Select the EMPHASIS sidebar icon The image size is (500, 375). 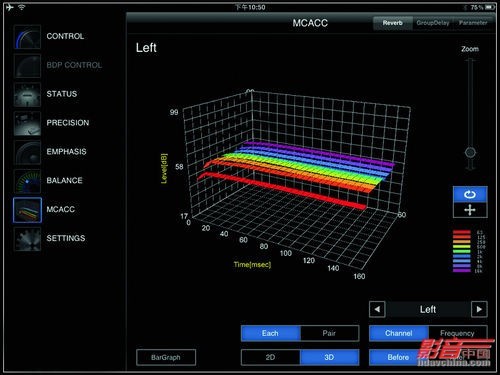point(27,152)
